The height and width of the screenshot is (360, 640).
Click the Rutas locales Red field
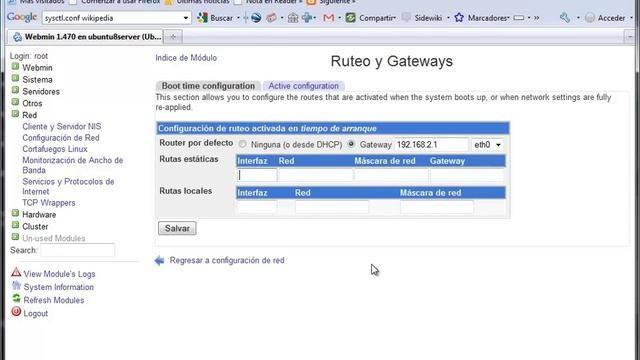click(331, 207)
